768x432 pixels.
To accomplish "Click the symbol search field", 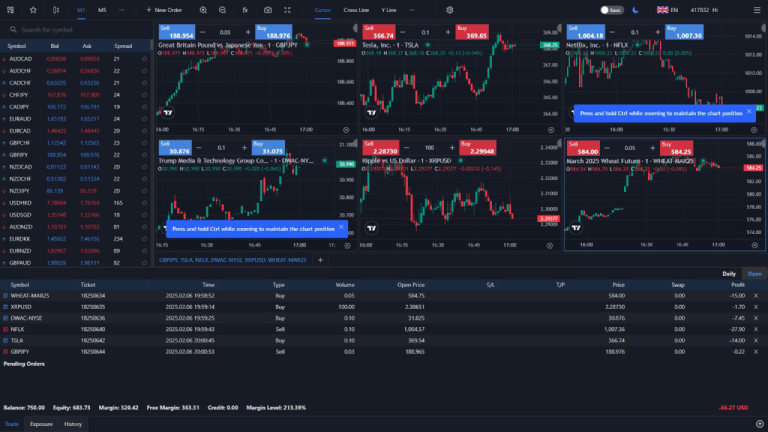I will pos(78,30).
